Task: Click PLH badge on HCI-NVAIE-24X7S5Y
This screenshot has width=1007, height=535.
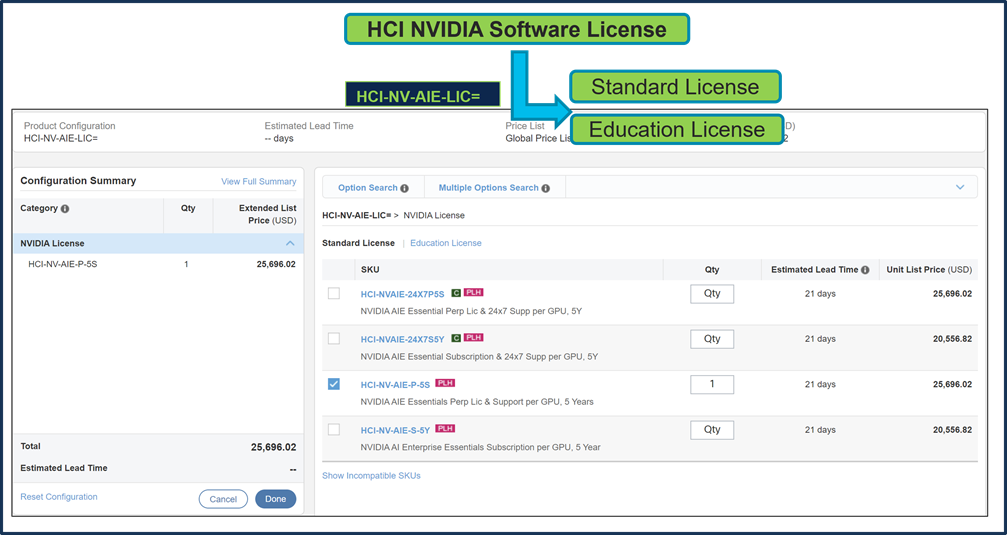Action: tap(473, 338)
